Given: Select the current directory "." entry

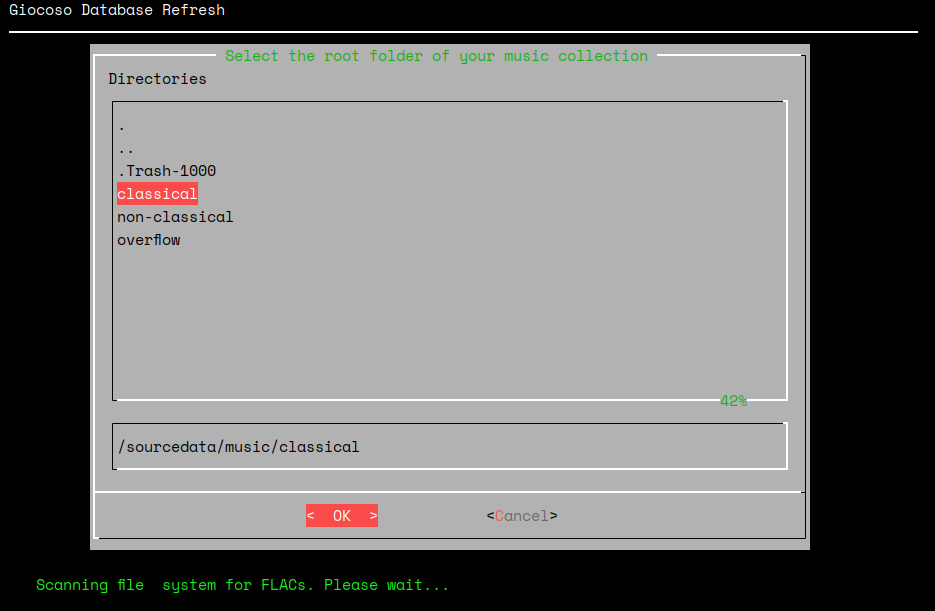Looking at the screenshot, I should tap(119, 125).
